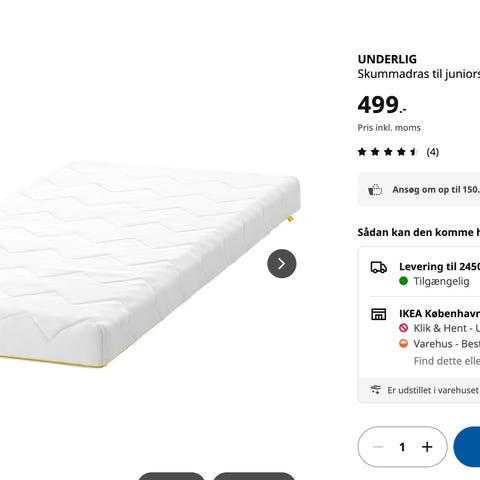The height and width of the screenshot is (480, 480).
Task: Open IKEA København store option
Action: click(425, 337)
